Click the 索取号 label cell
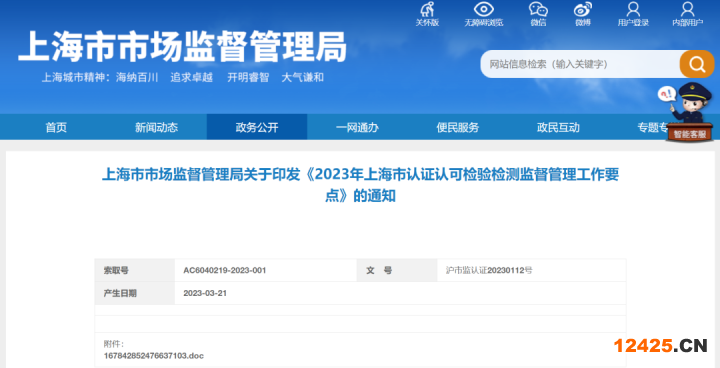720x368 pixels. pyautogui.click(x=135, y=271)
